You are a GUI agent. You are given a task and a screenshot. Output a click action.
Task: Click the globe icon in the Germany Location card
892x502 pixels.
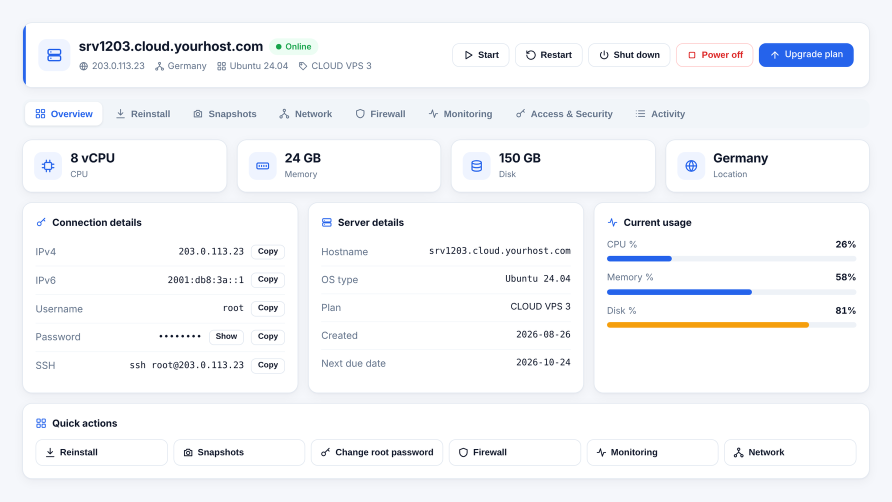(x=691, y=166)
